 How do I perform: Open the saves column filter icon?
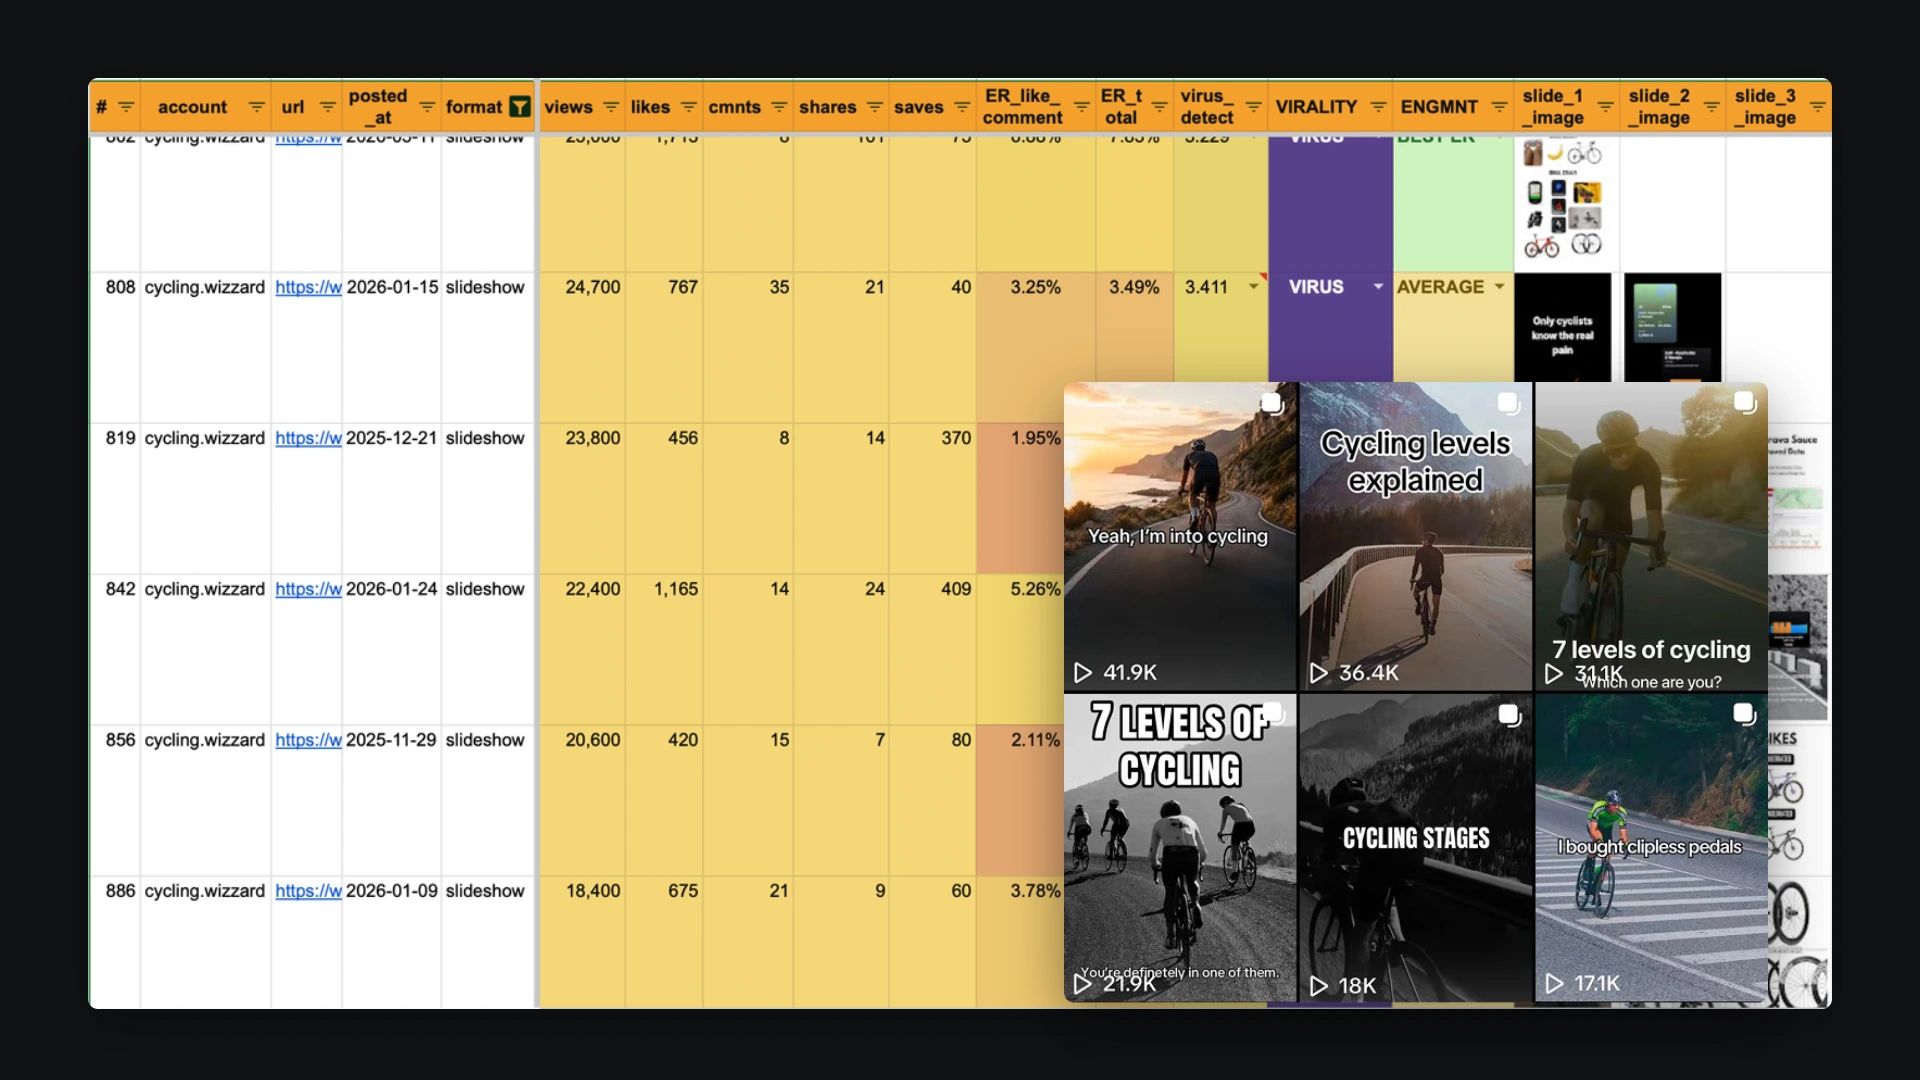[962, 107]
